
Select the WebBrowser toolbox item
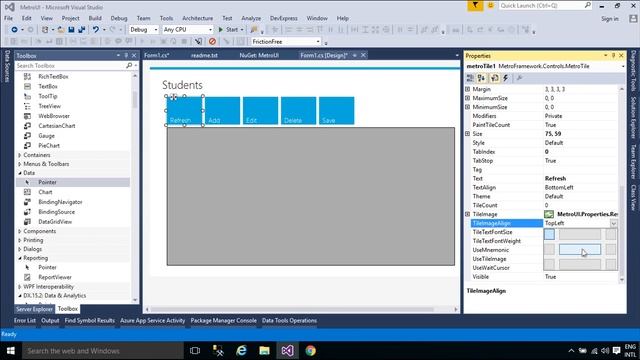pos(54,116)
